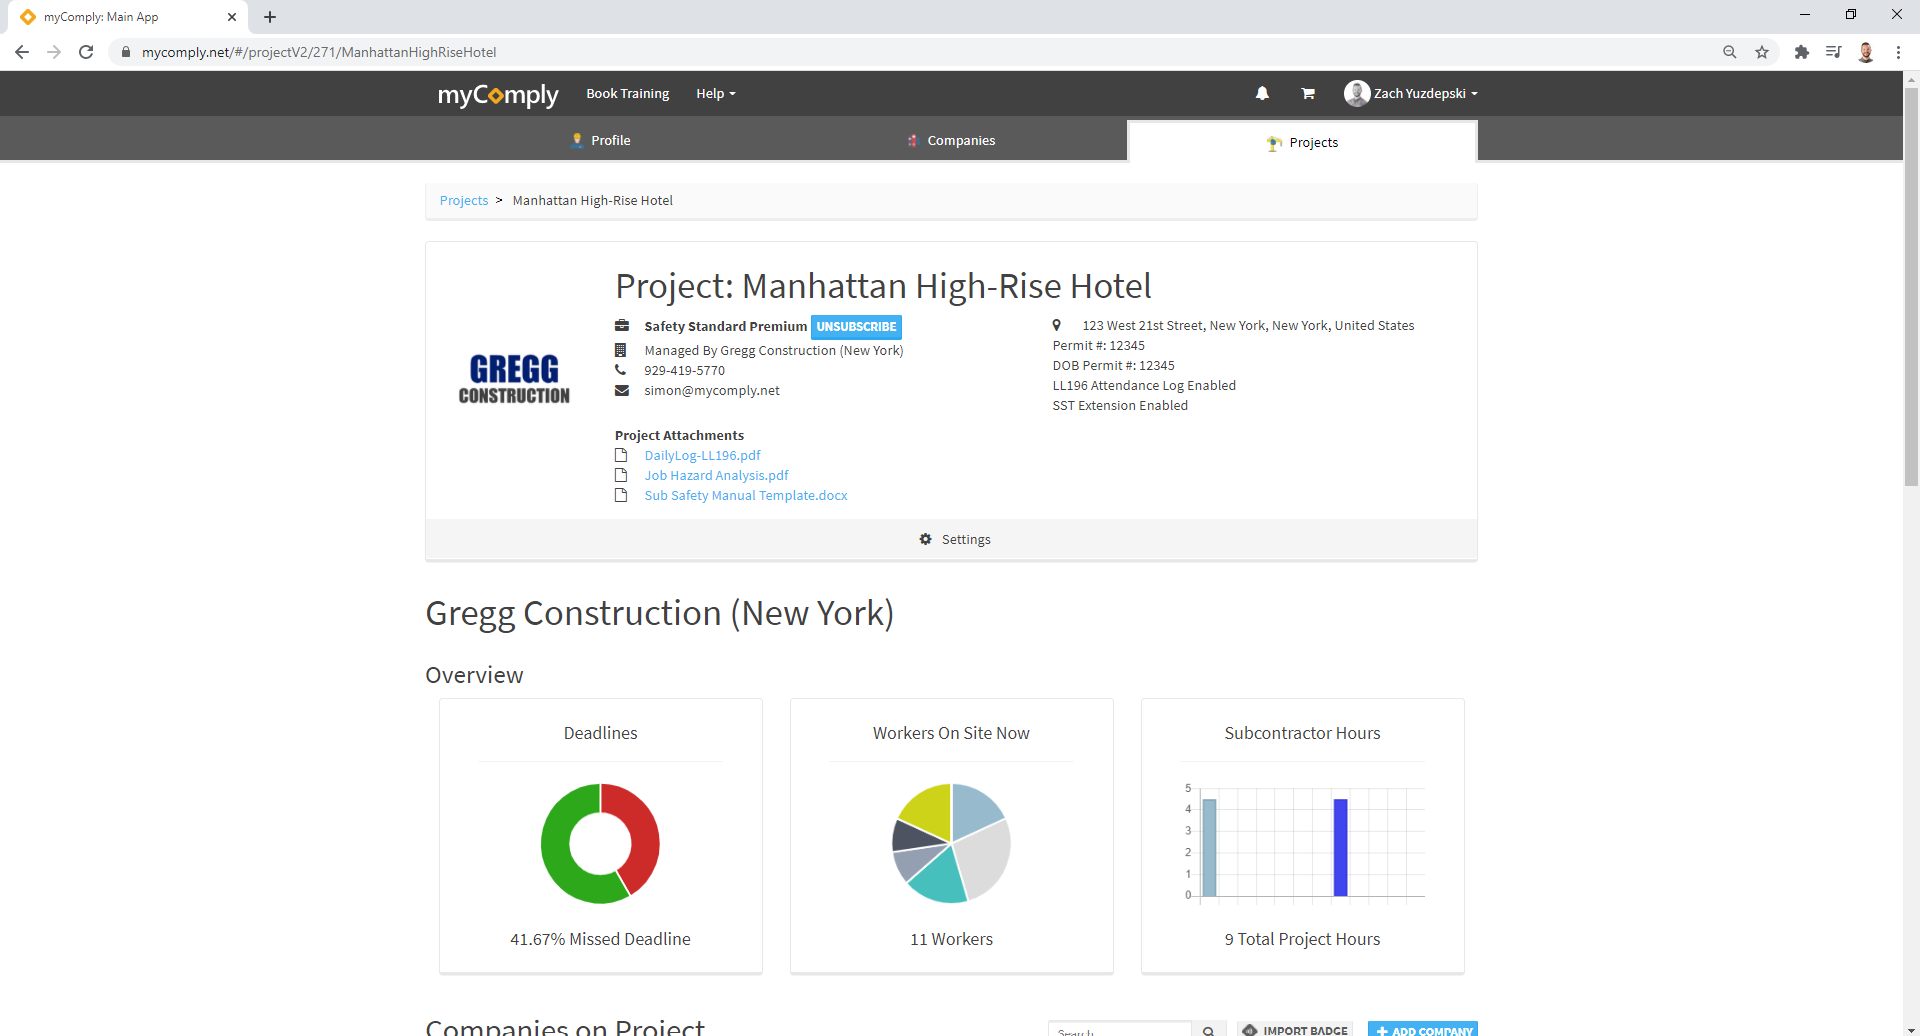Click the browser address bar URL
Screen dimensions: 1920x1036
point(319,52)
